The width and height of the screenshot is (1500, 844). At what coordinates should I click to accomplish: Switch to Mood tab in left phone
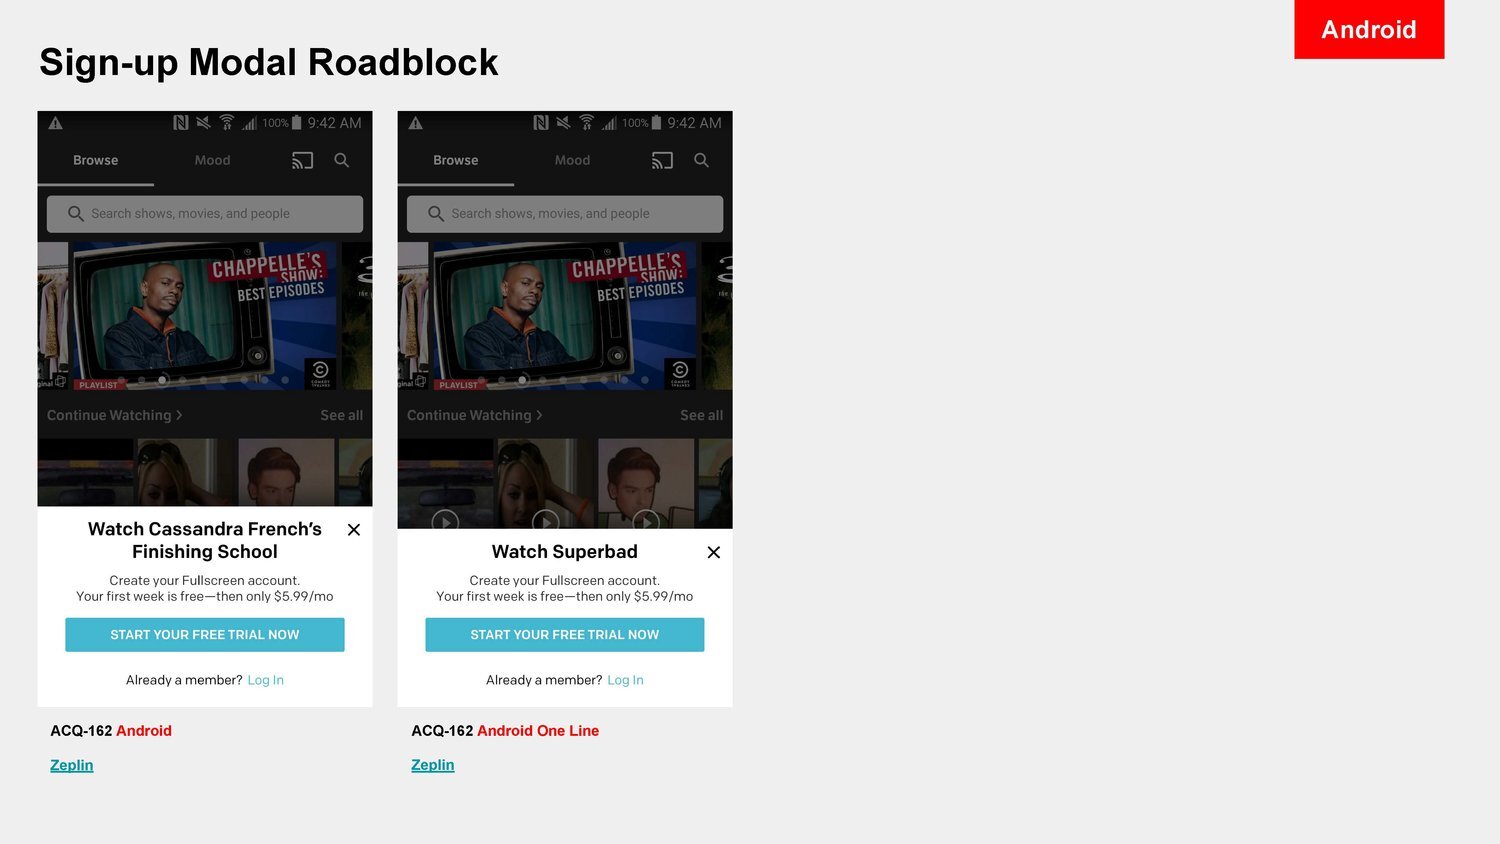click(212, 160)
